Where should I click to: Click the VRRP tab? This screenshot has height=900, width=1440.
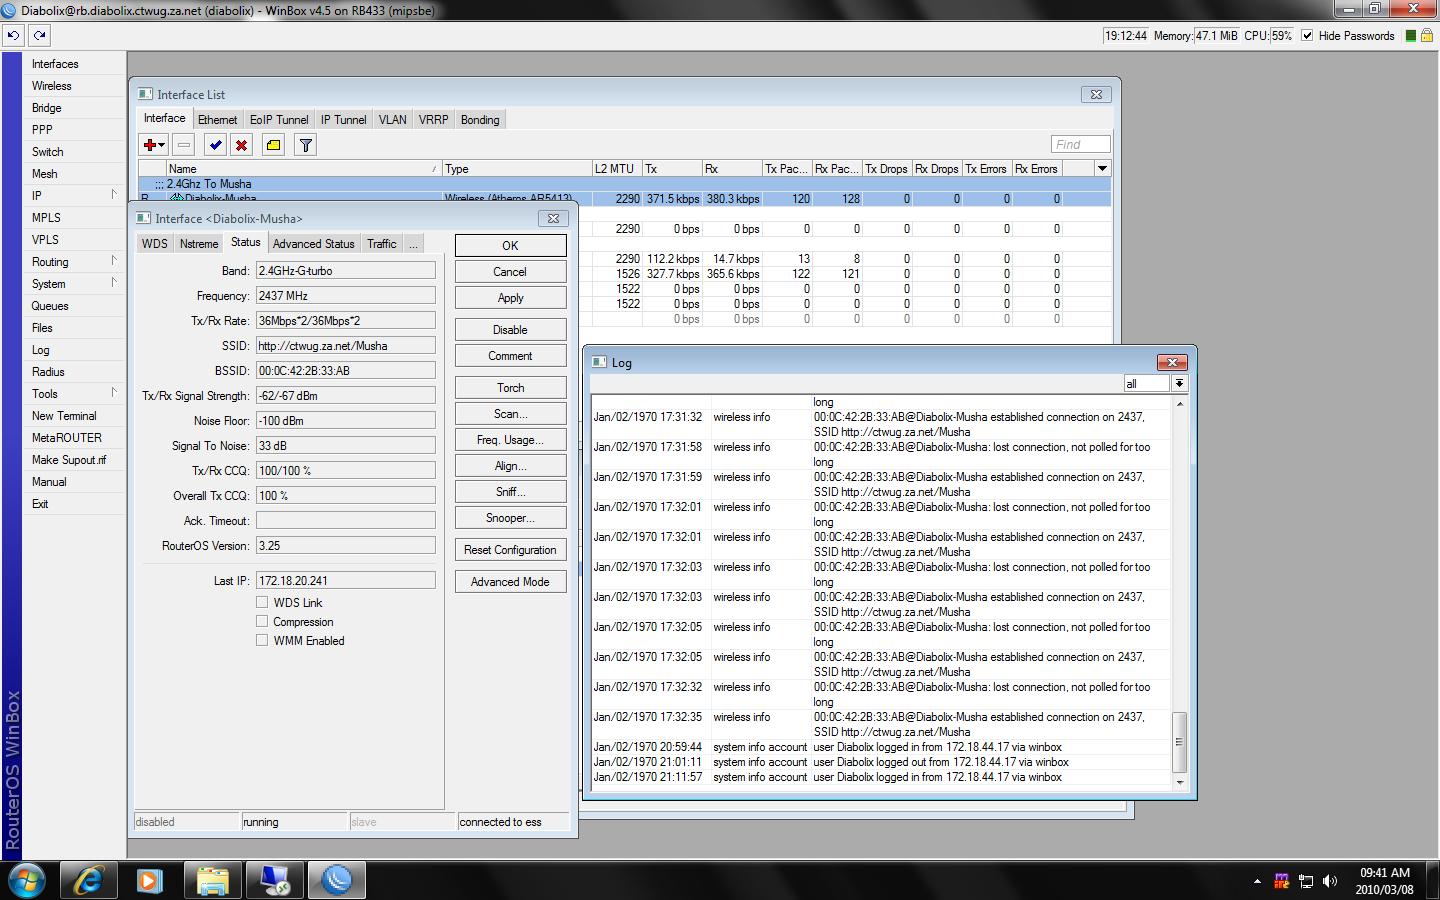pos(434,120)
